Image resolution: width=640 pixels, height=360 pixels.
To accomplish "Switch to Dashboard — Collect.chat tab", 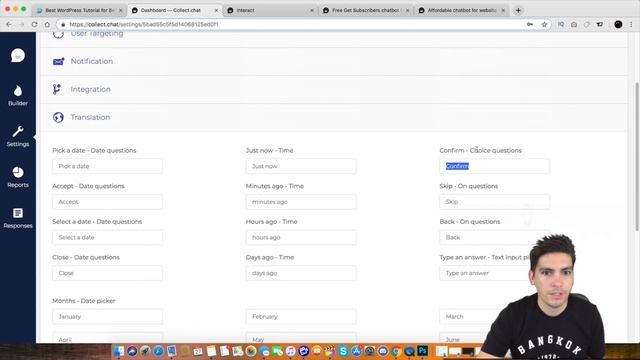I will click(175, 10).
